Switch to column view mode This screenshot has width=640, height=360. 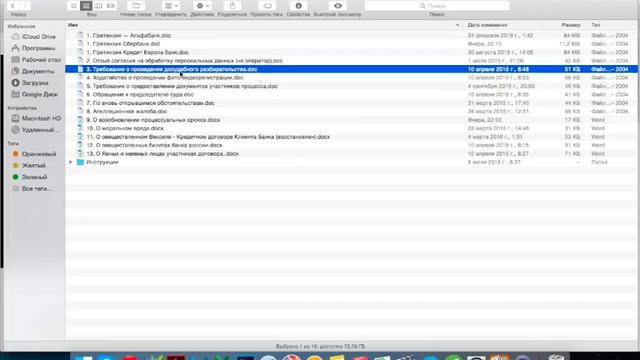(98, 6)
